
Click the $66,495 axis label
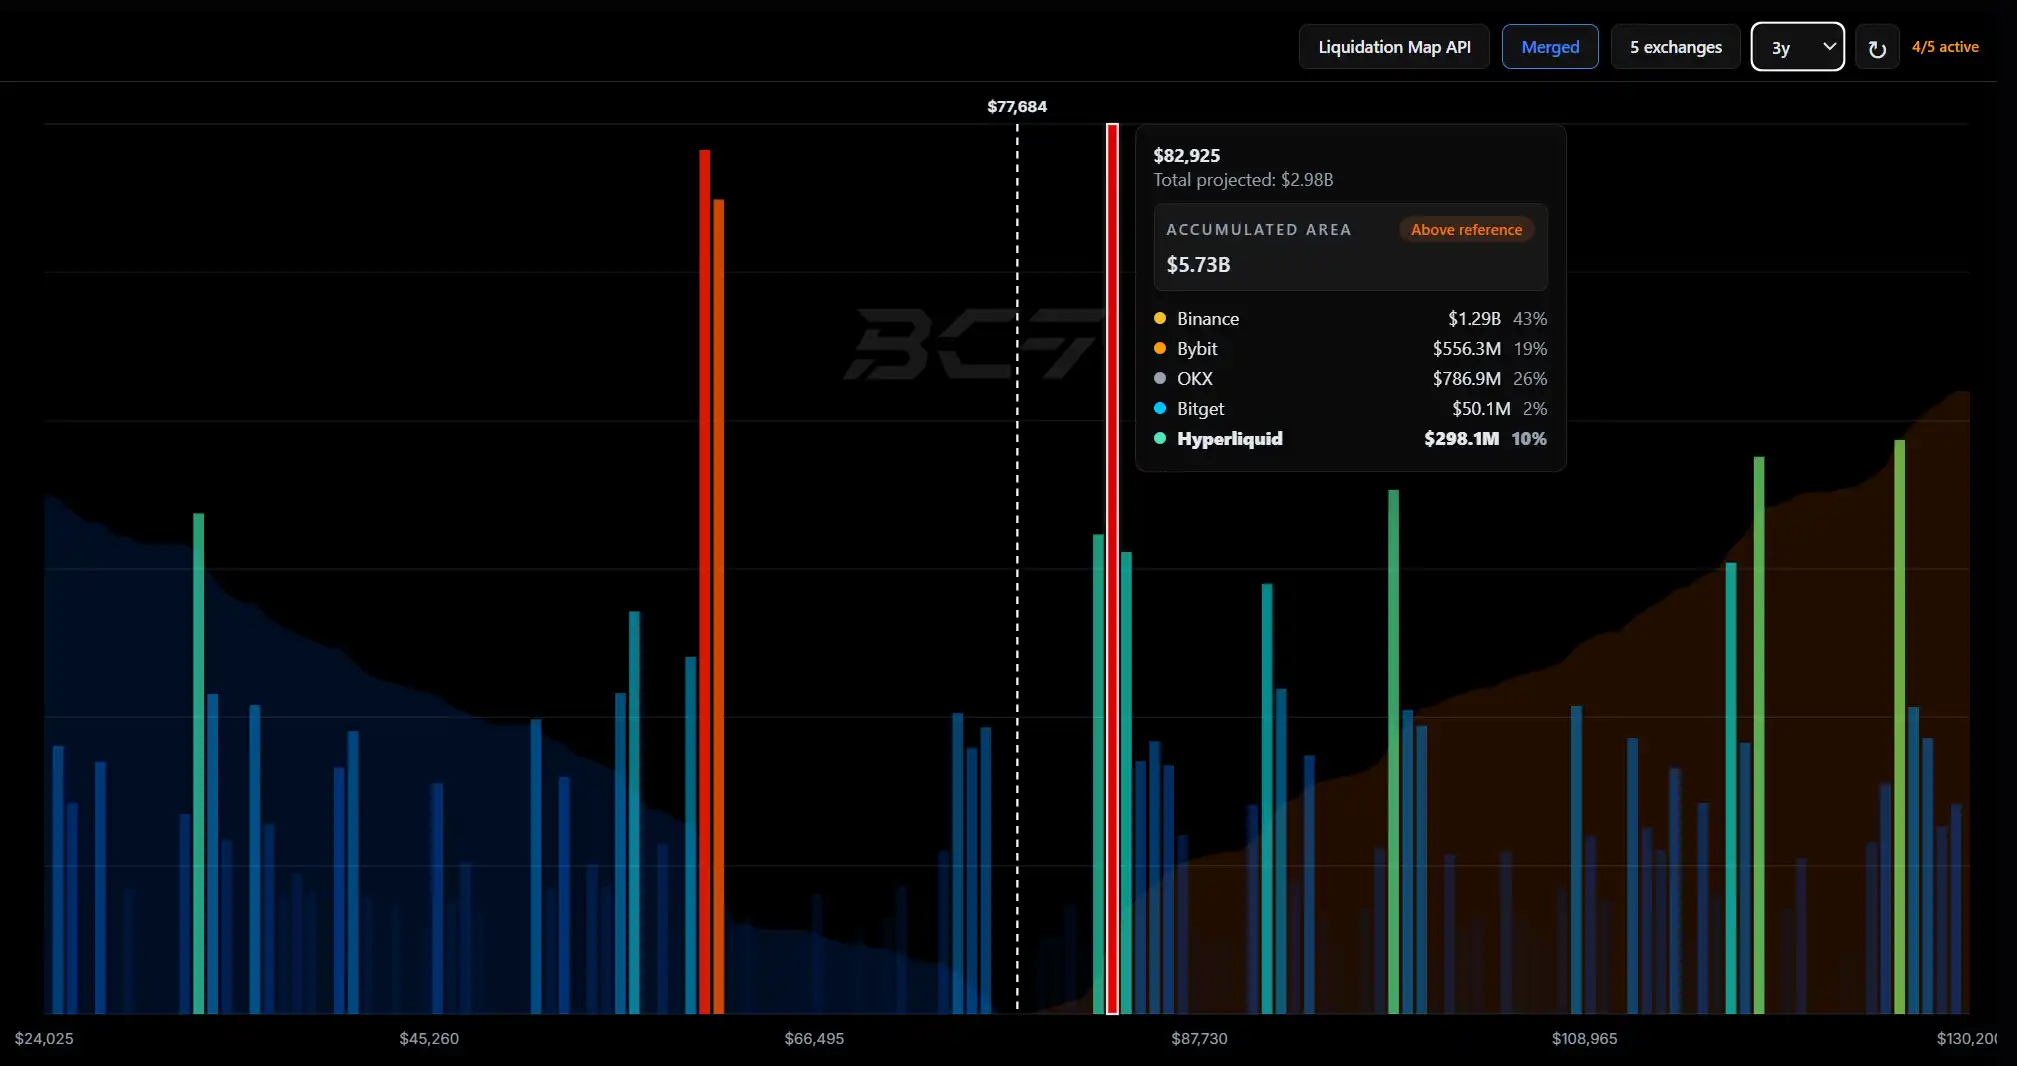[814, 1039]
